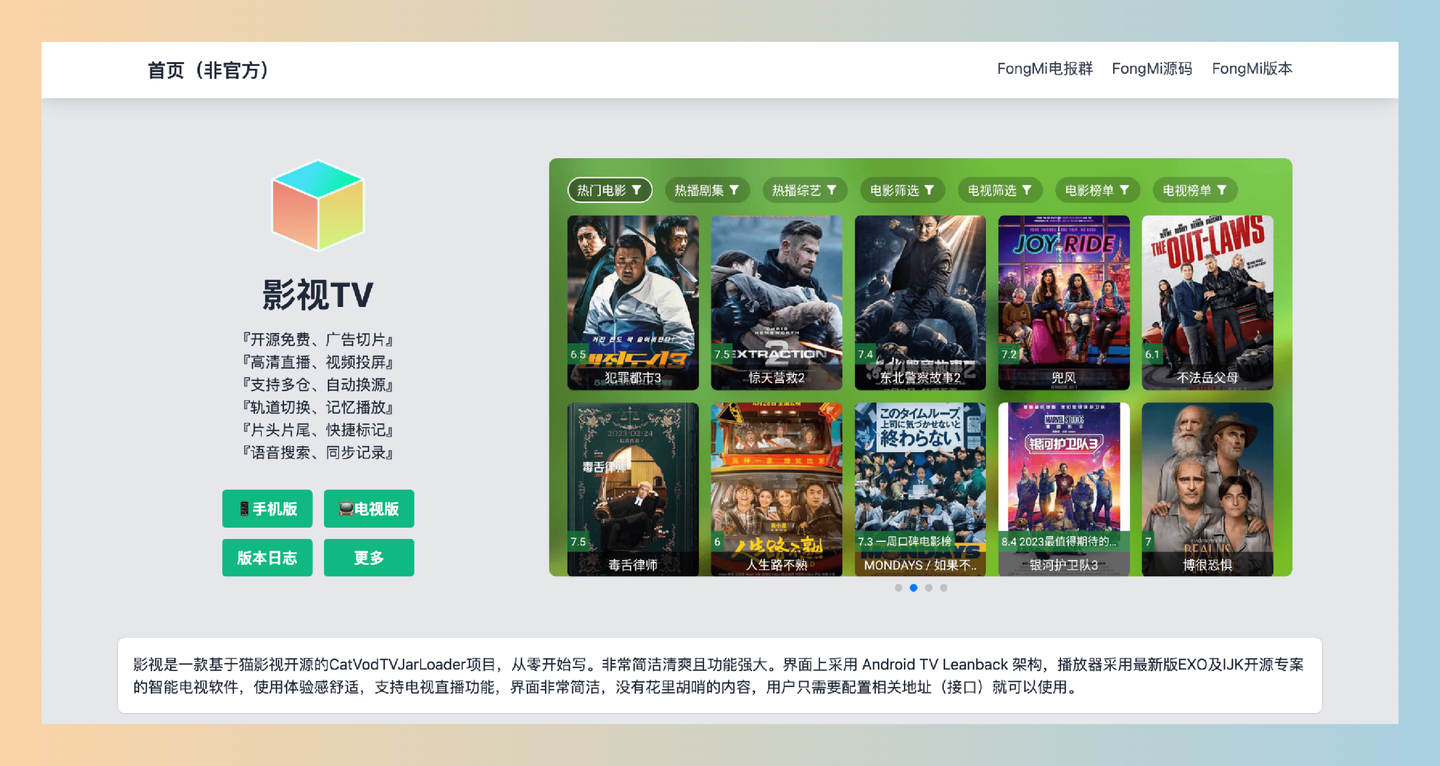This screenshot has height=766, width=1440.
Task: Click the phone icon on 手机版 button
Action: pyautogui.click(x=245, y=509)
